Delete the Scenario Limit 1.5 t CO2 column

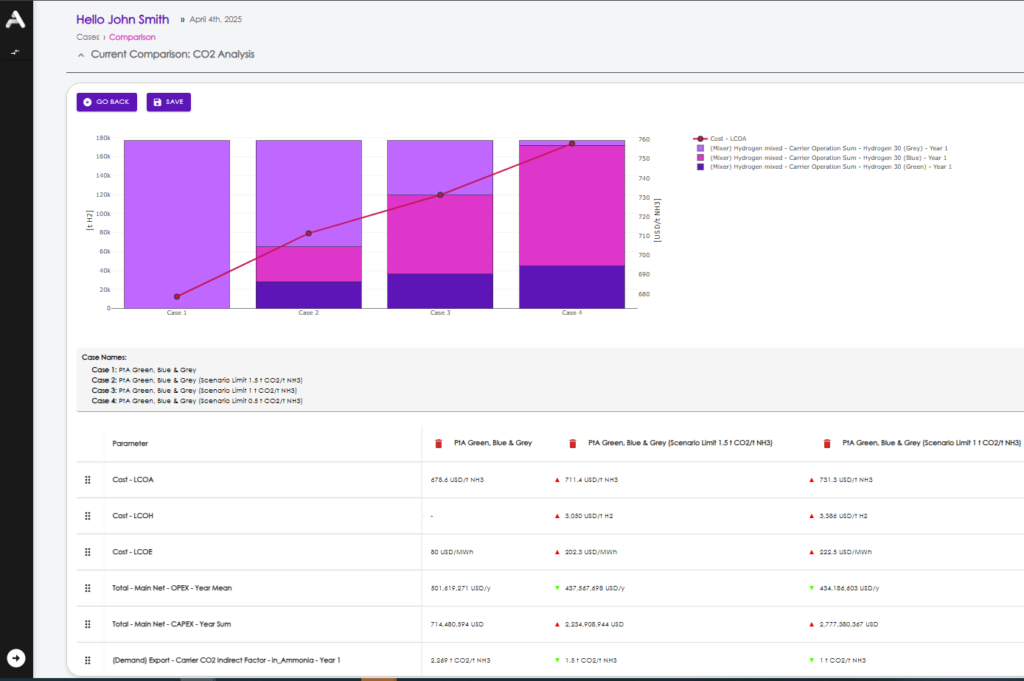click(572, 443)
